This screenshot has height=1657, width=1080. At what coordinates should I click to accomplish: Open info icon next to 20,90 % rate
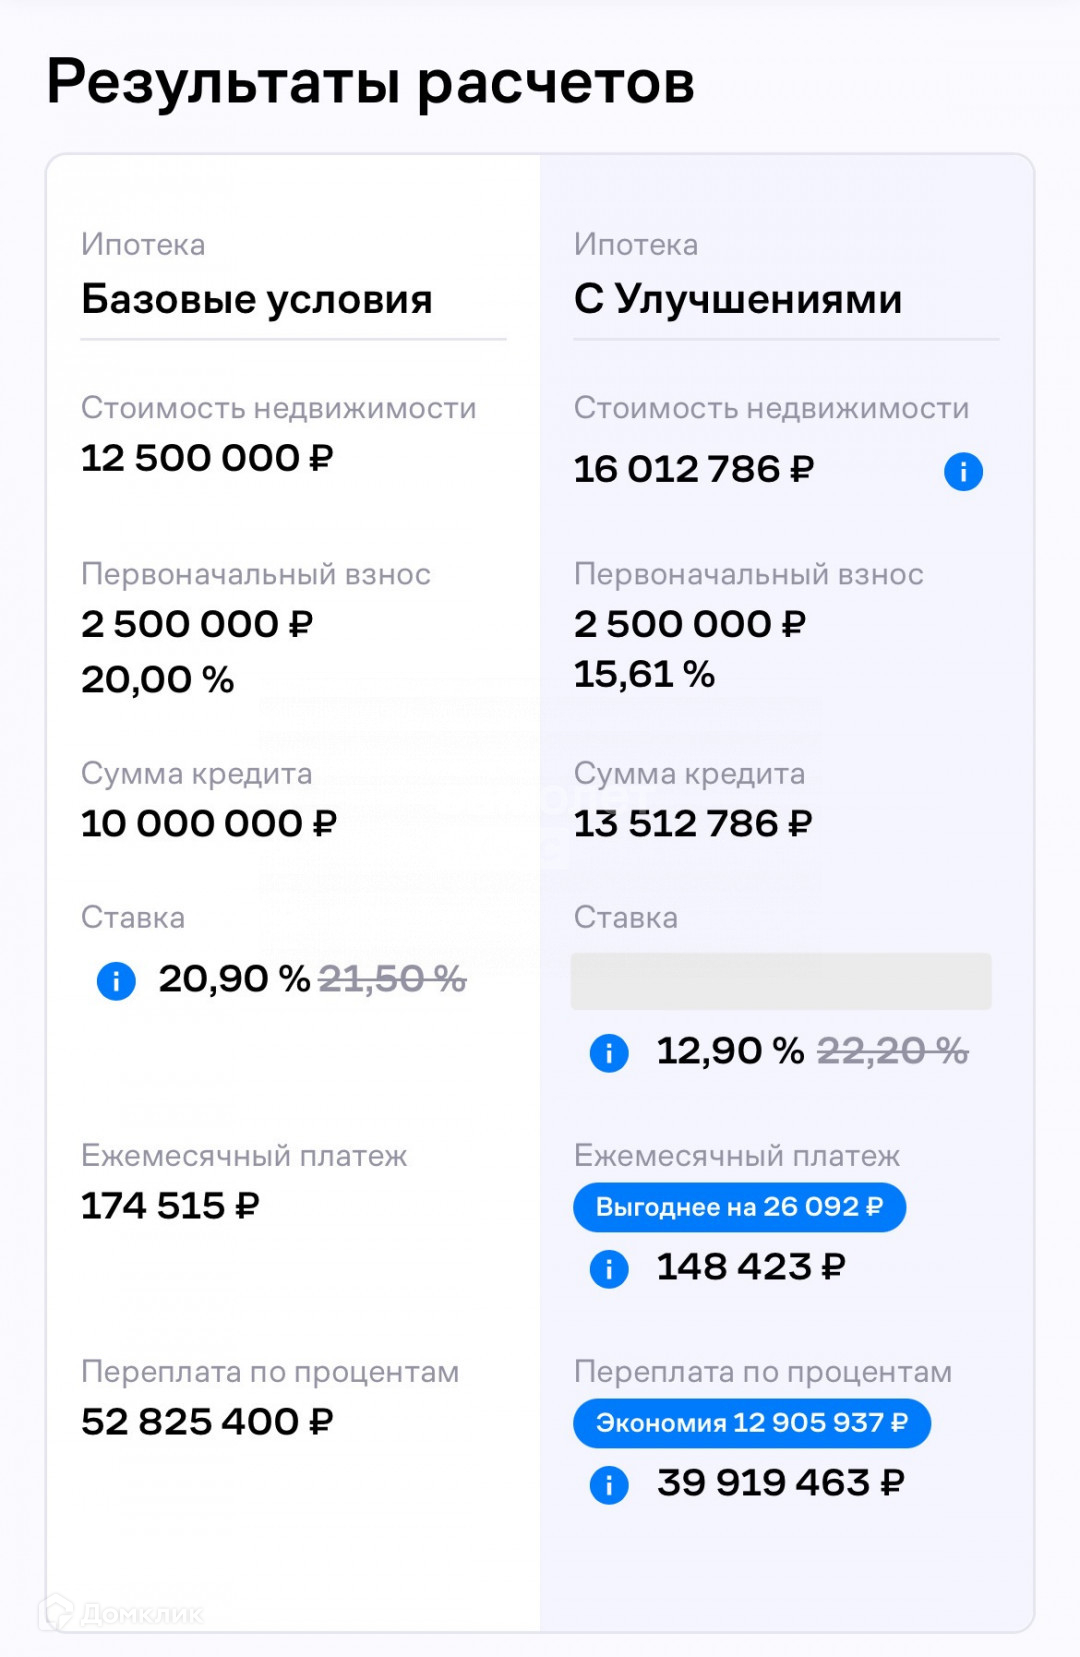116,980
